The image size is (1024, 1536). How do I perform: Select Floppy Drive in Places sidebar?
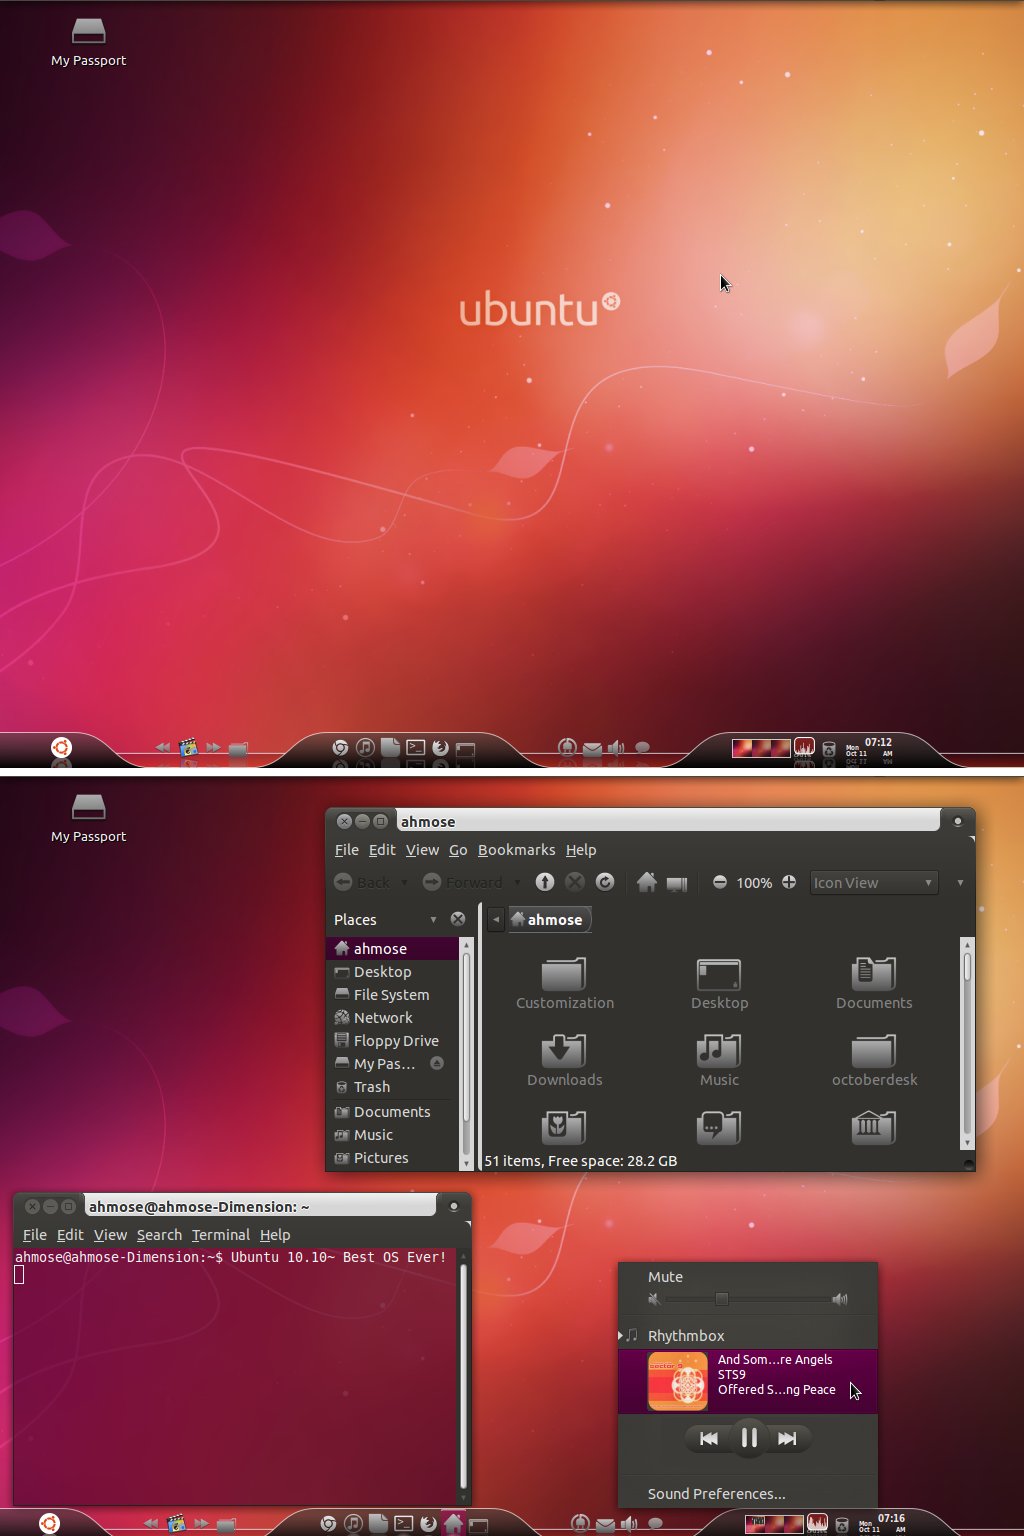392,1041
